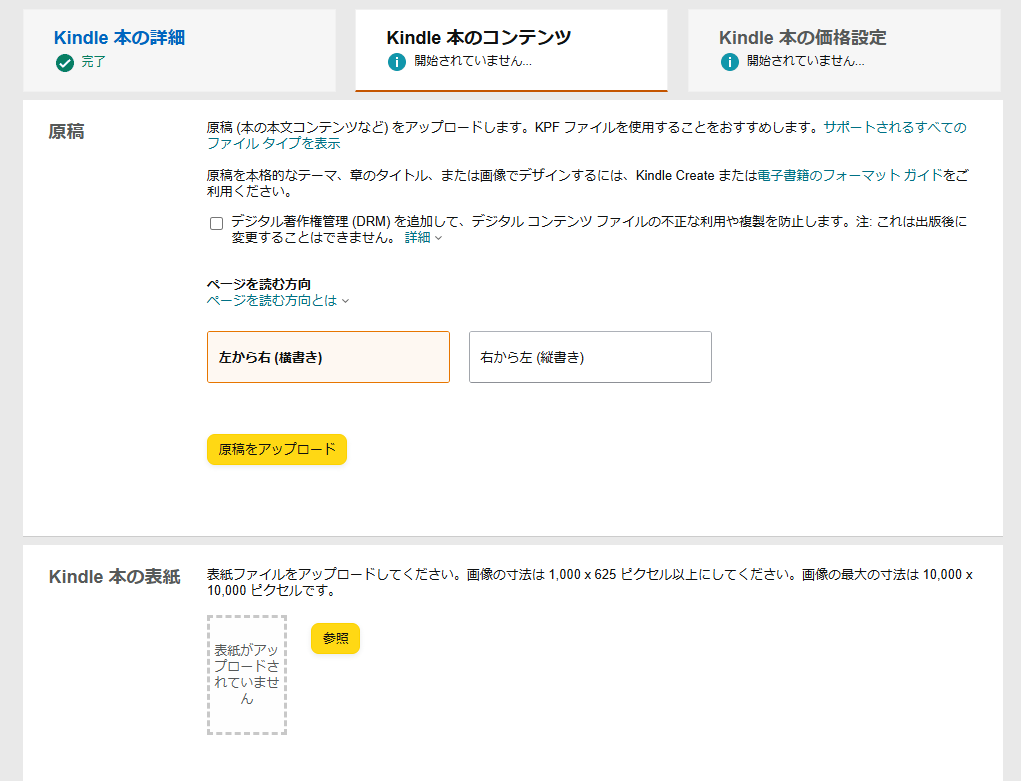Click the 参照 button to browse cover
Image resolution: width=1021 pixels, height=781 pixels.
pos(335,639)
